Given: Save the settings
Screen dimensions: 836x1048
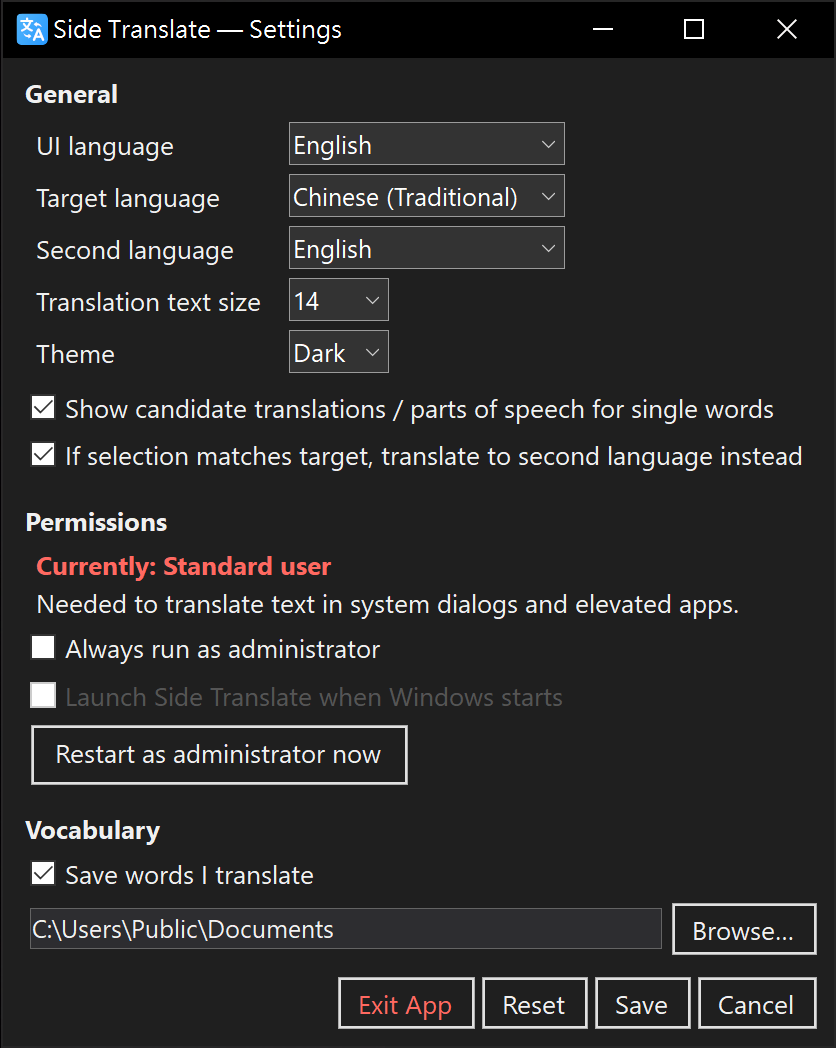Looking at the screenshot, I should 642,1004.
